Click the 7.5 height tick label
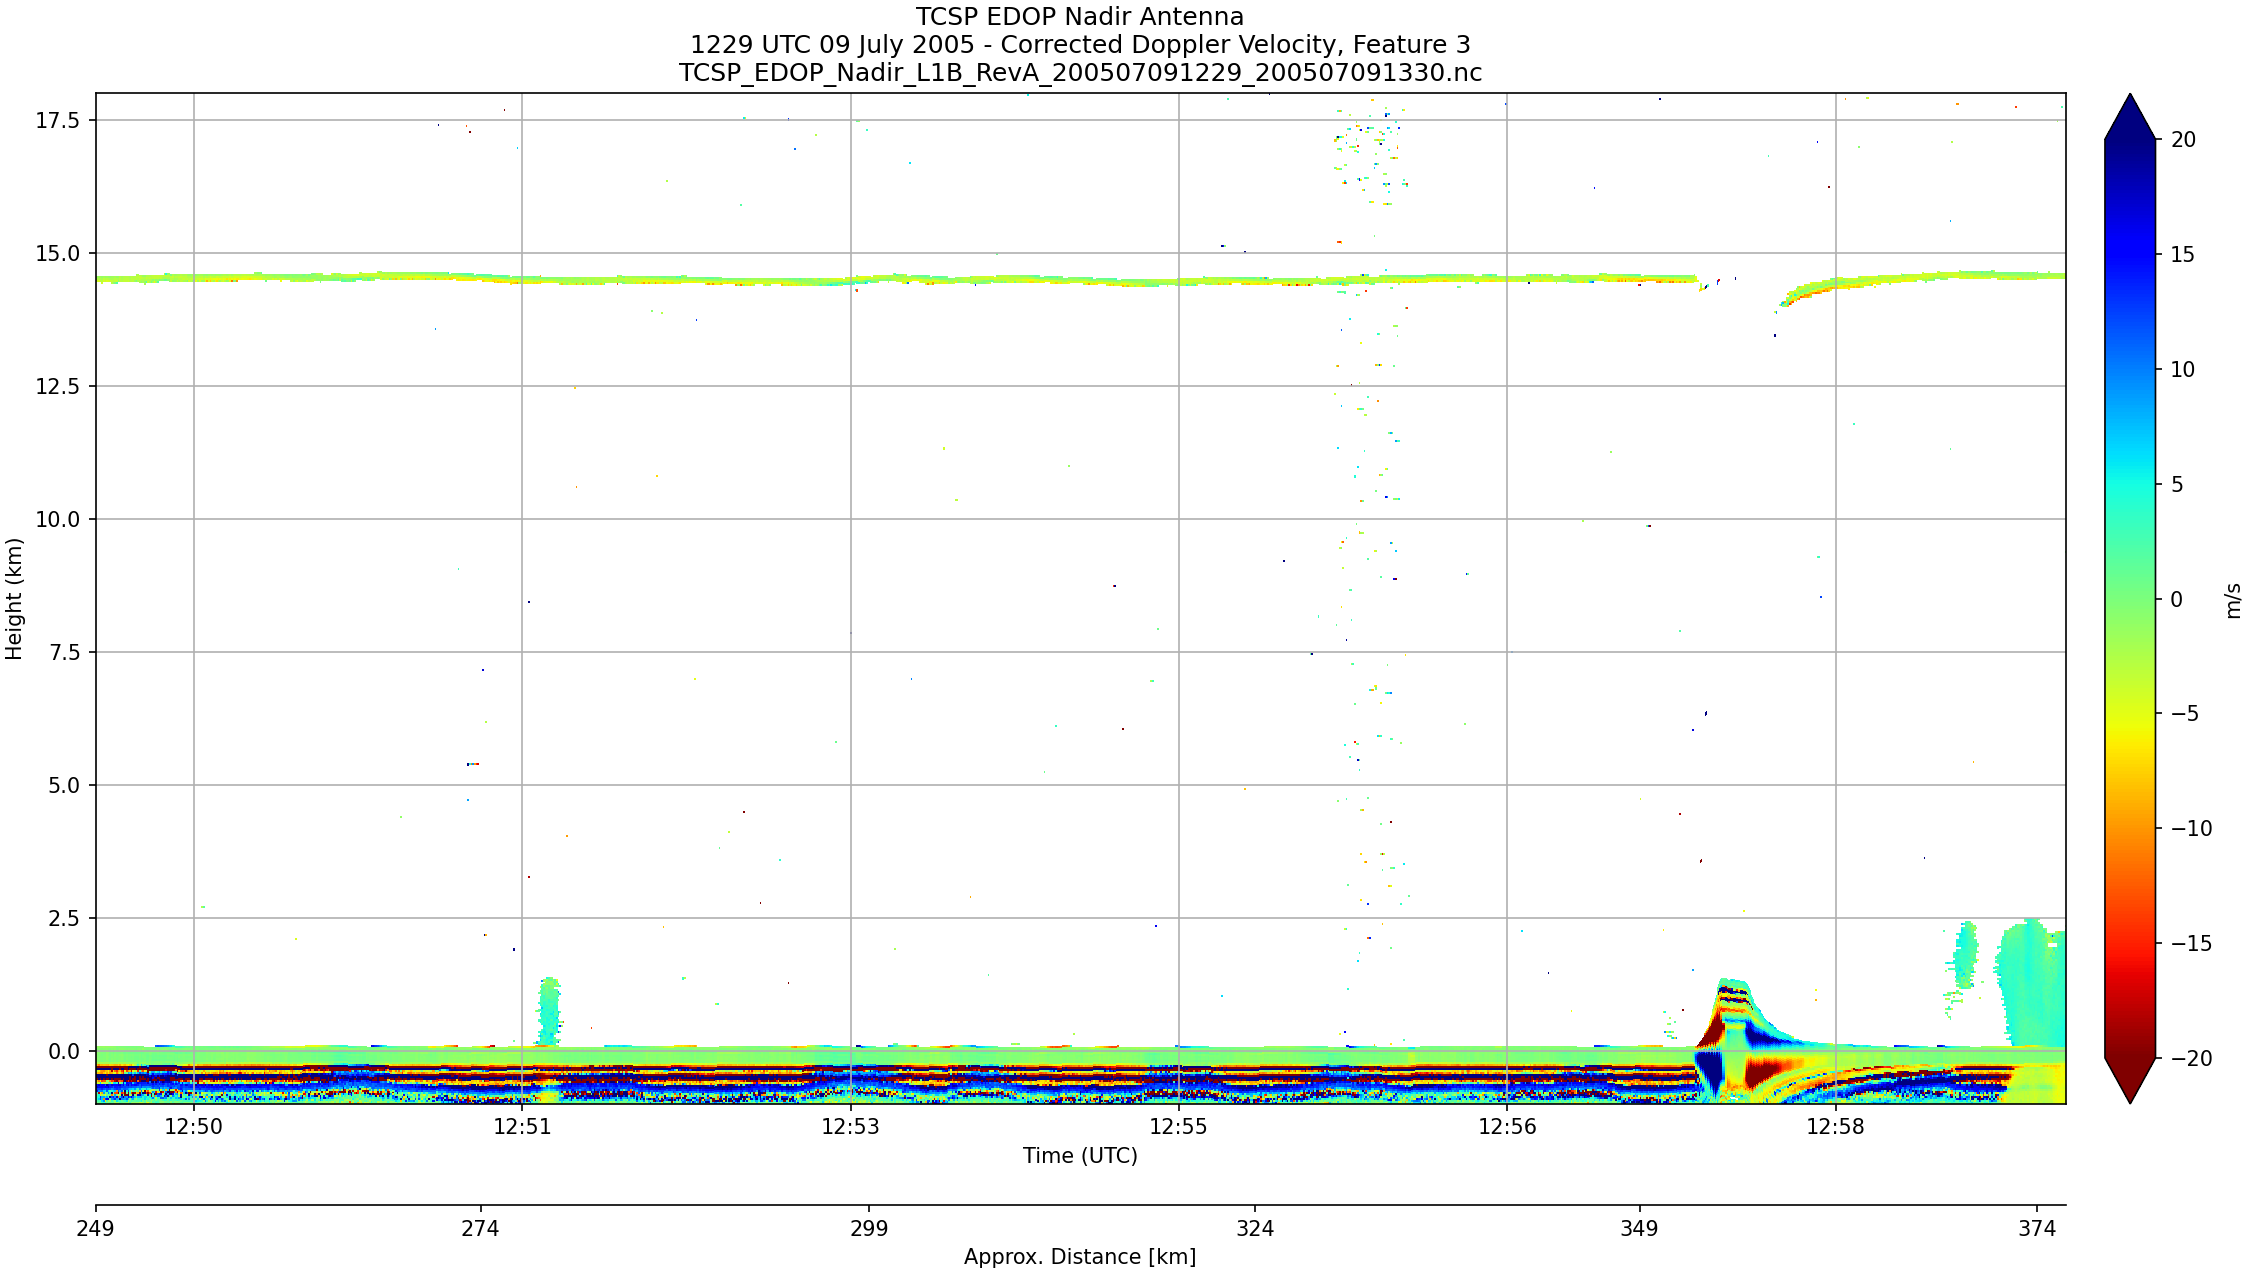The height and width of the screenshot is (1275, 2250). [x=64, y=652]
